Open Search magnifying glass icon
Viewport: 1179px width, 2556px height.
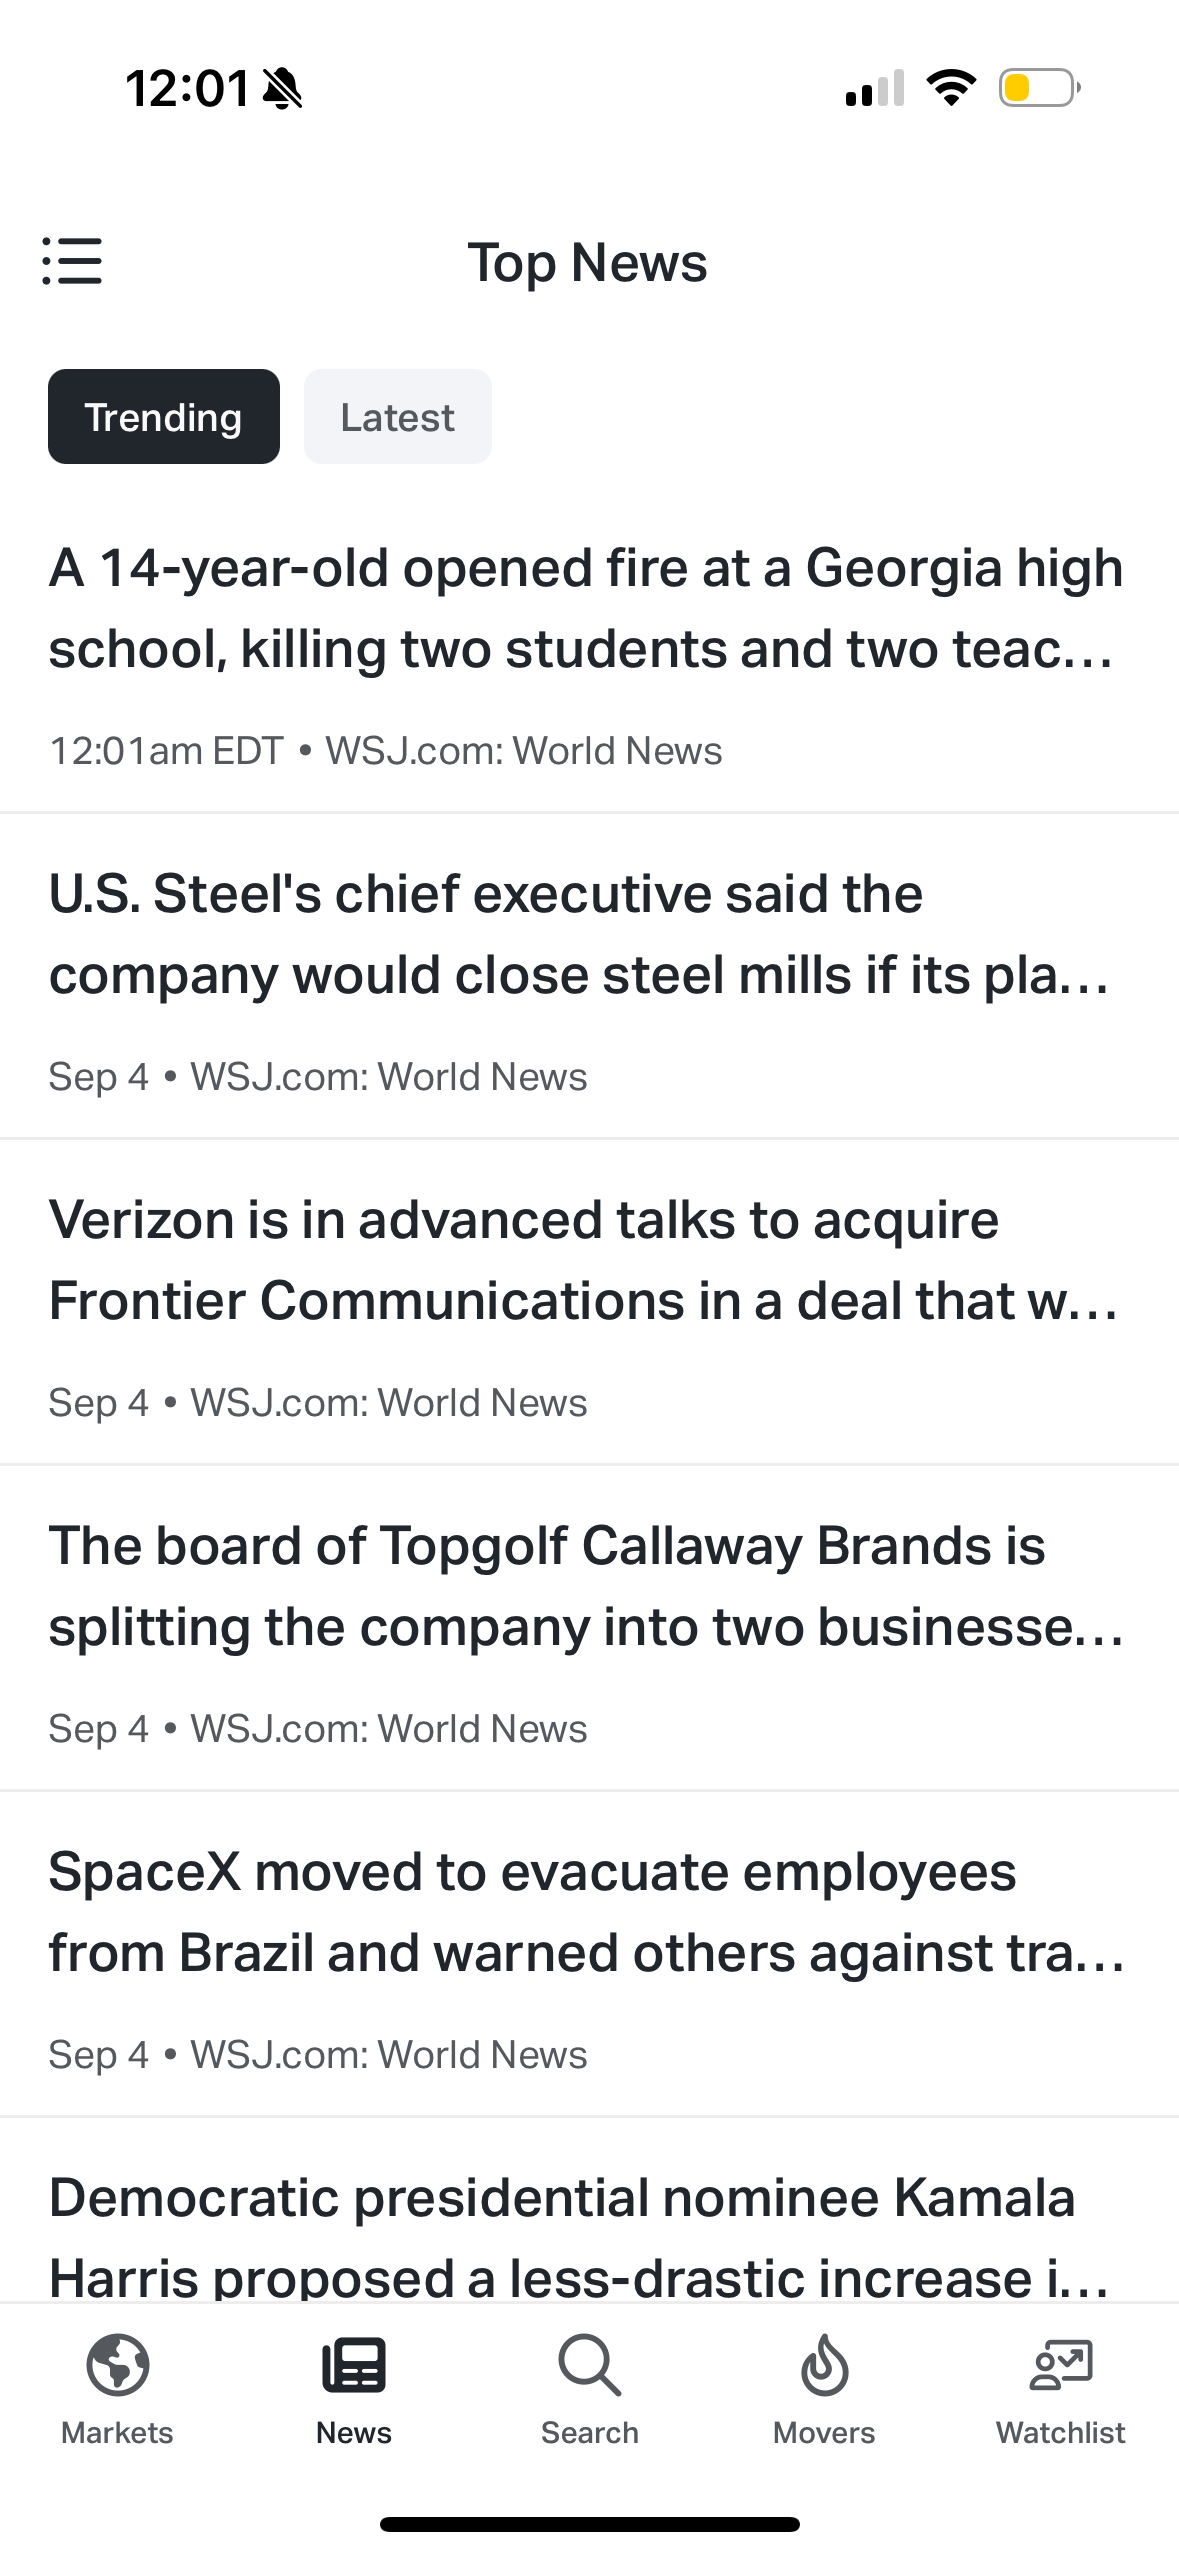[x=589, y=2366]
